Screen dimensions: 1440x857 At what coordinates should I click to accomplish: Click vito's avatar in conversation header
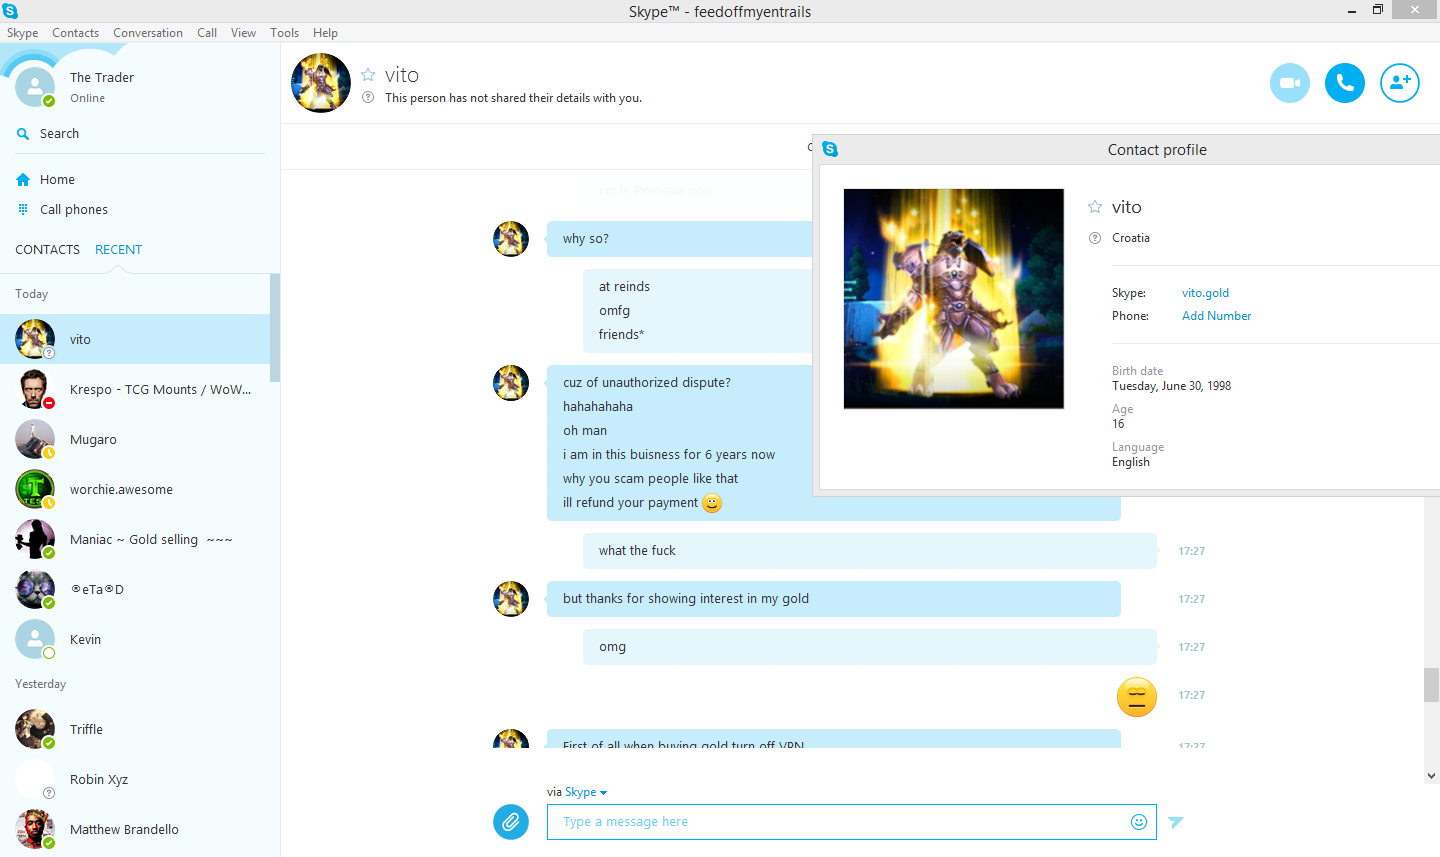(x=321, y=83)
